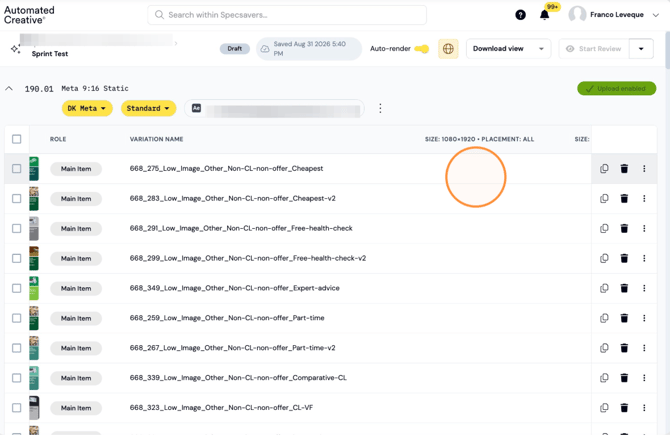Open thumbnail of 668_323 CL-VF variation
Image resolution: width=670 pixels, height=436 pixels.
coord(34,408)
